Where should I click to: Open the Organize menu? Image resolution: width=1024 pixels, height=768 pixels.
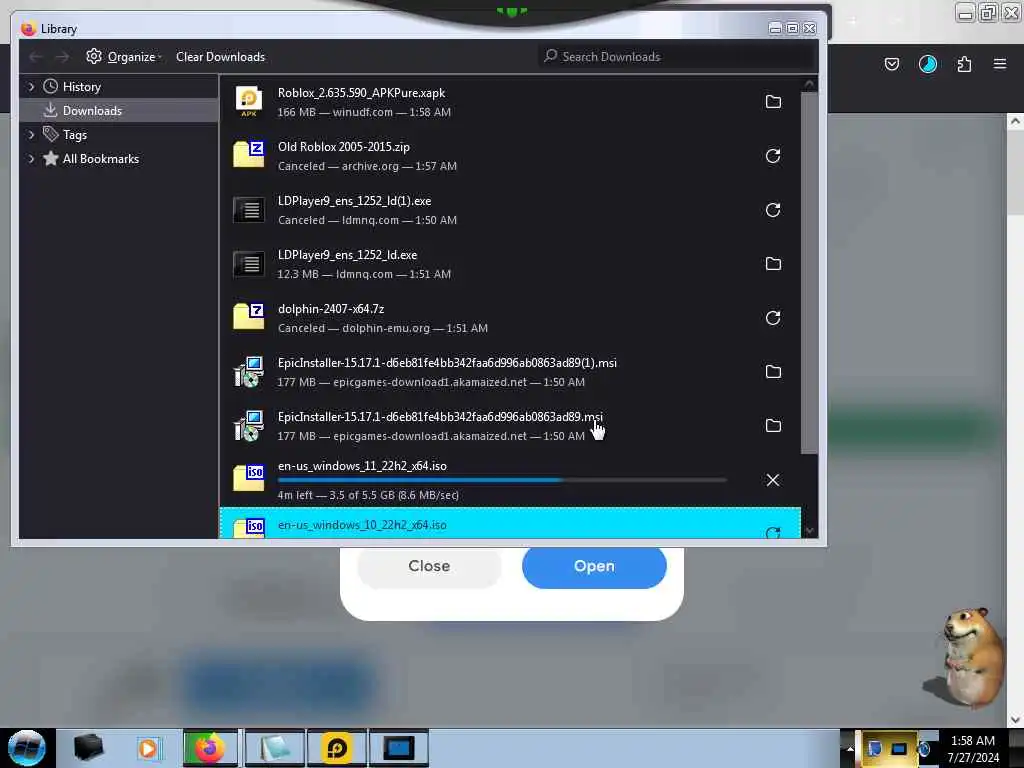tap(124, 57)
